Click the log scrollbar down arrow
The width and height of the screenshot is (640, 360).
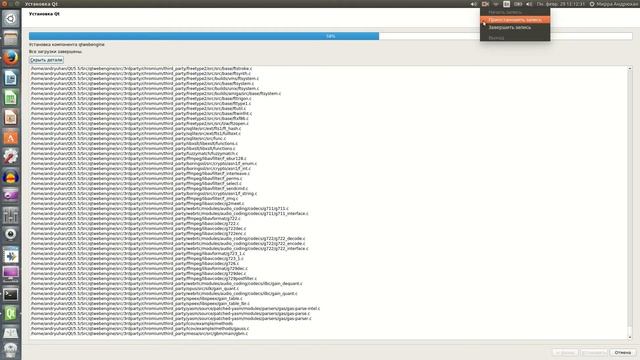tap(629, 337)
